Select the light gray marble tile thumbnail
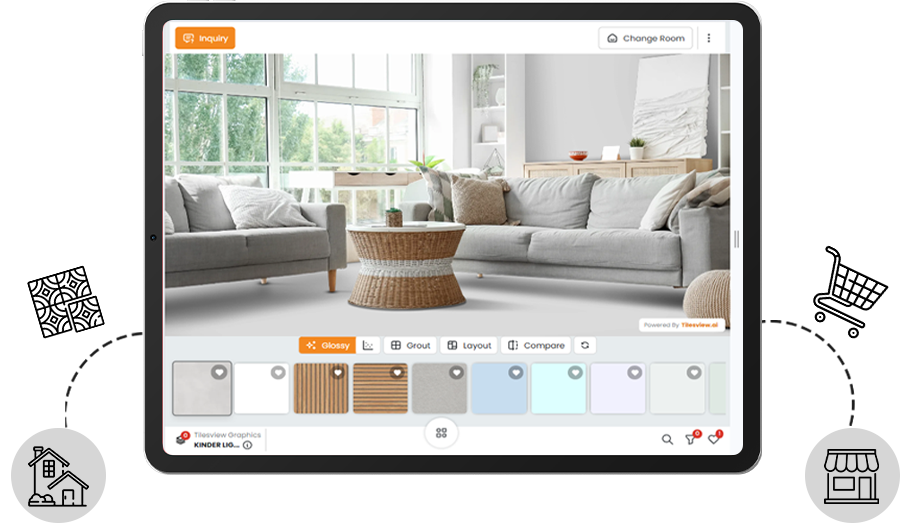The width and height of the screenshot is (907, 525). click(x=201, y=388)
